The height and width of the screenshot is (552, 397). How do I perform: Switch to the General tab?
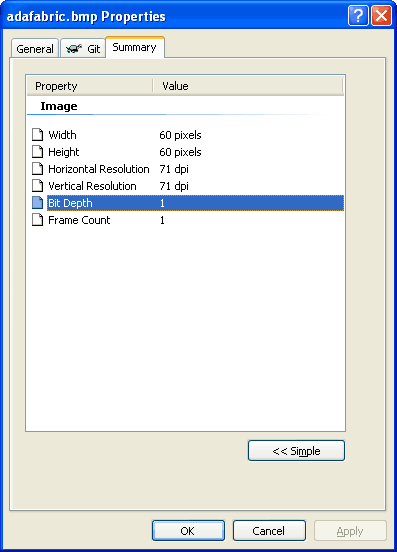pos(35,49)
